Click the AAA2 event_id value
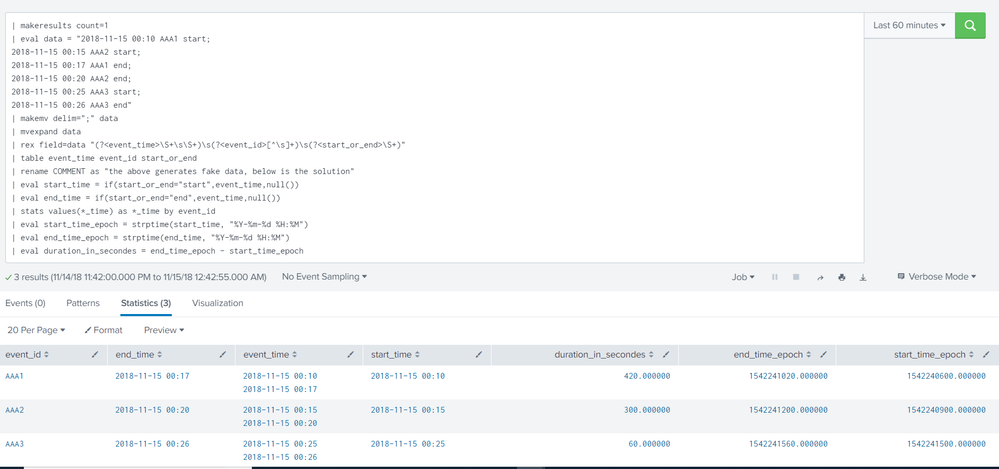The height and width of the screenshot is (469, 999). [15, 410]
